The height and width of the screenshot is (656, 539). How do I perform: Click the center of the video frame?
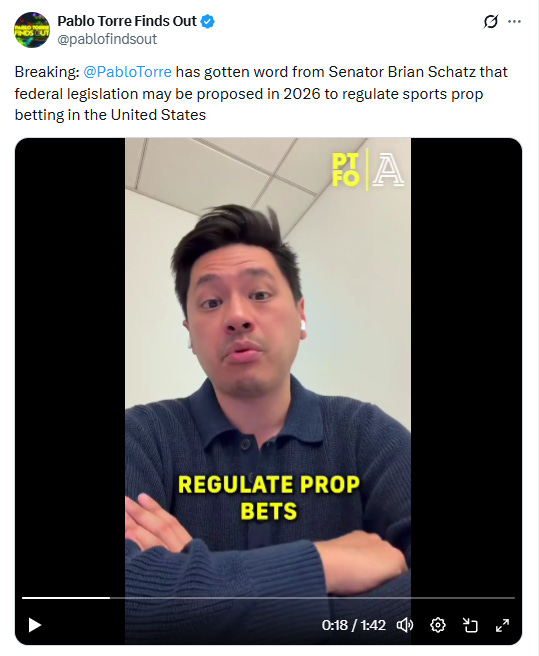[x=268, y=391]
